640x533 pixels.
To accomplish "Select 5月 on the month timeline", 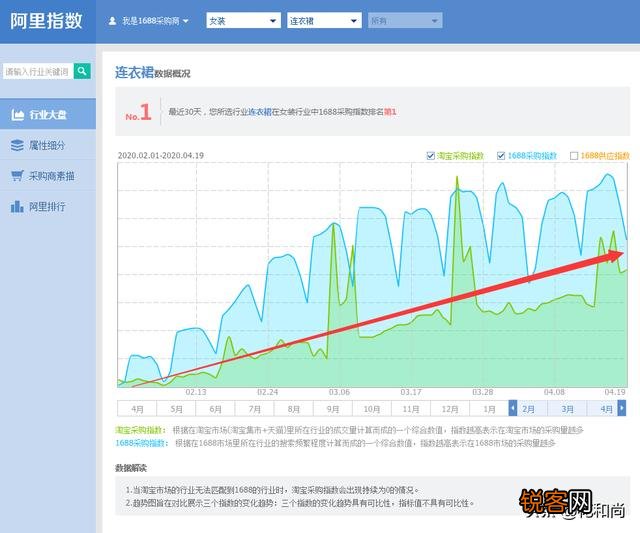I will 176,409.
